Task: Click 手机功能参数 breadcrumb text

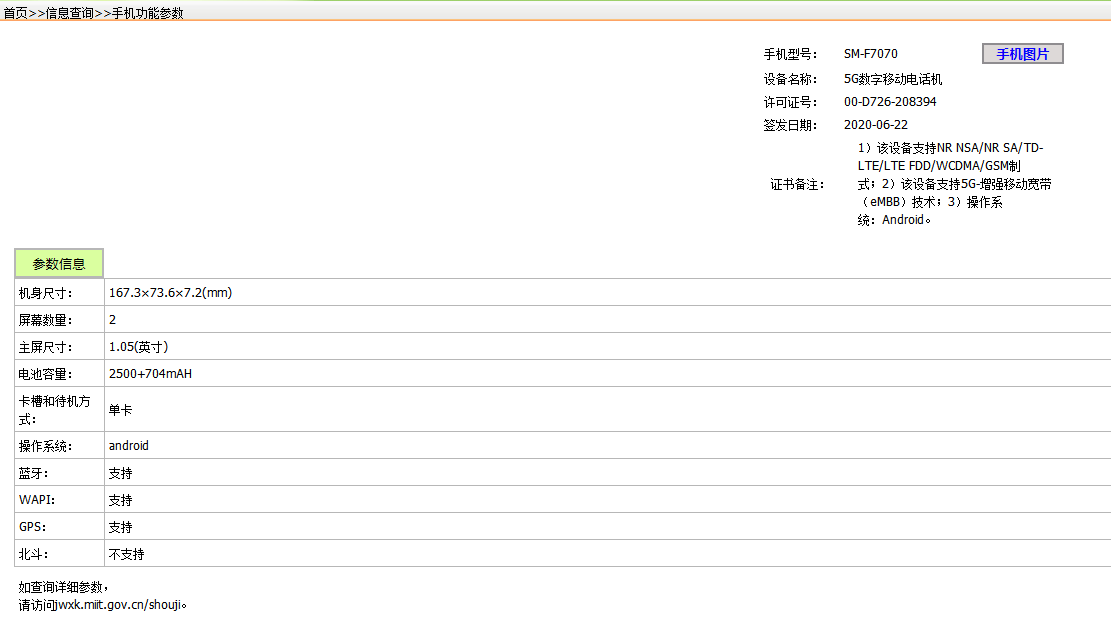Action: (x=147, y=13)
